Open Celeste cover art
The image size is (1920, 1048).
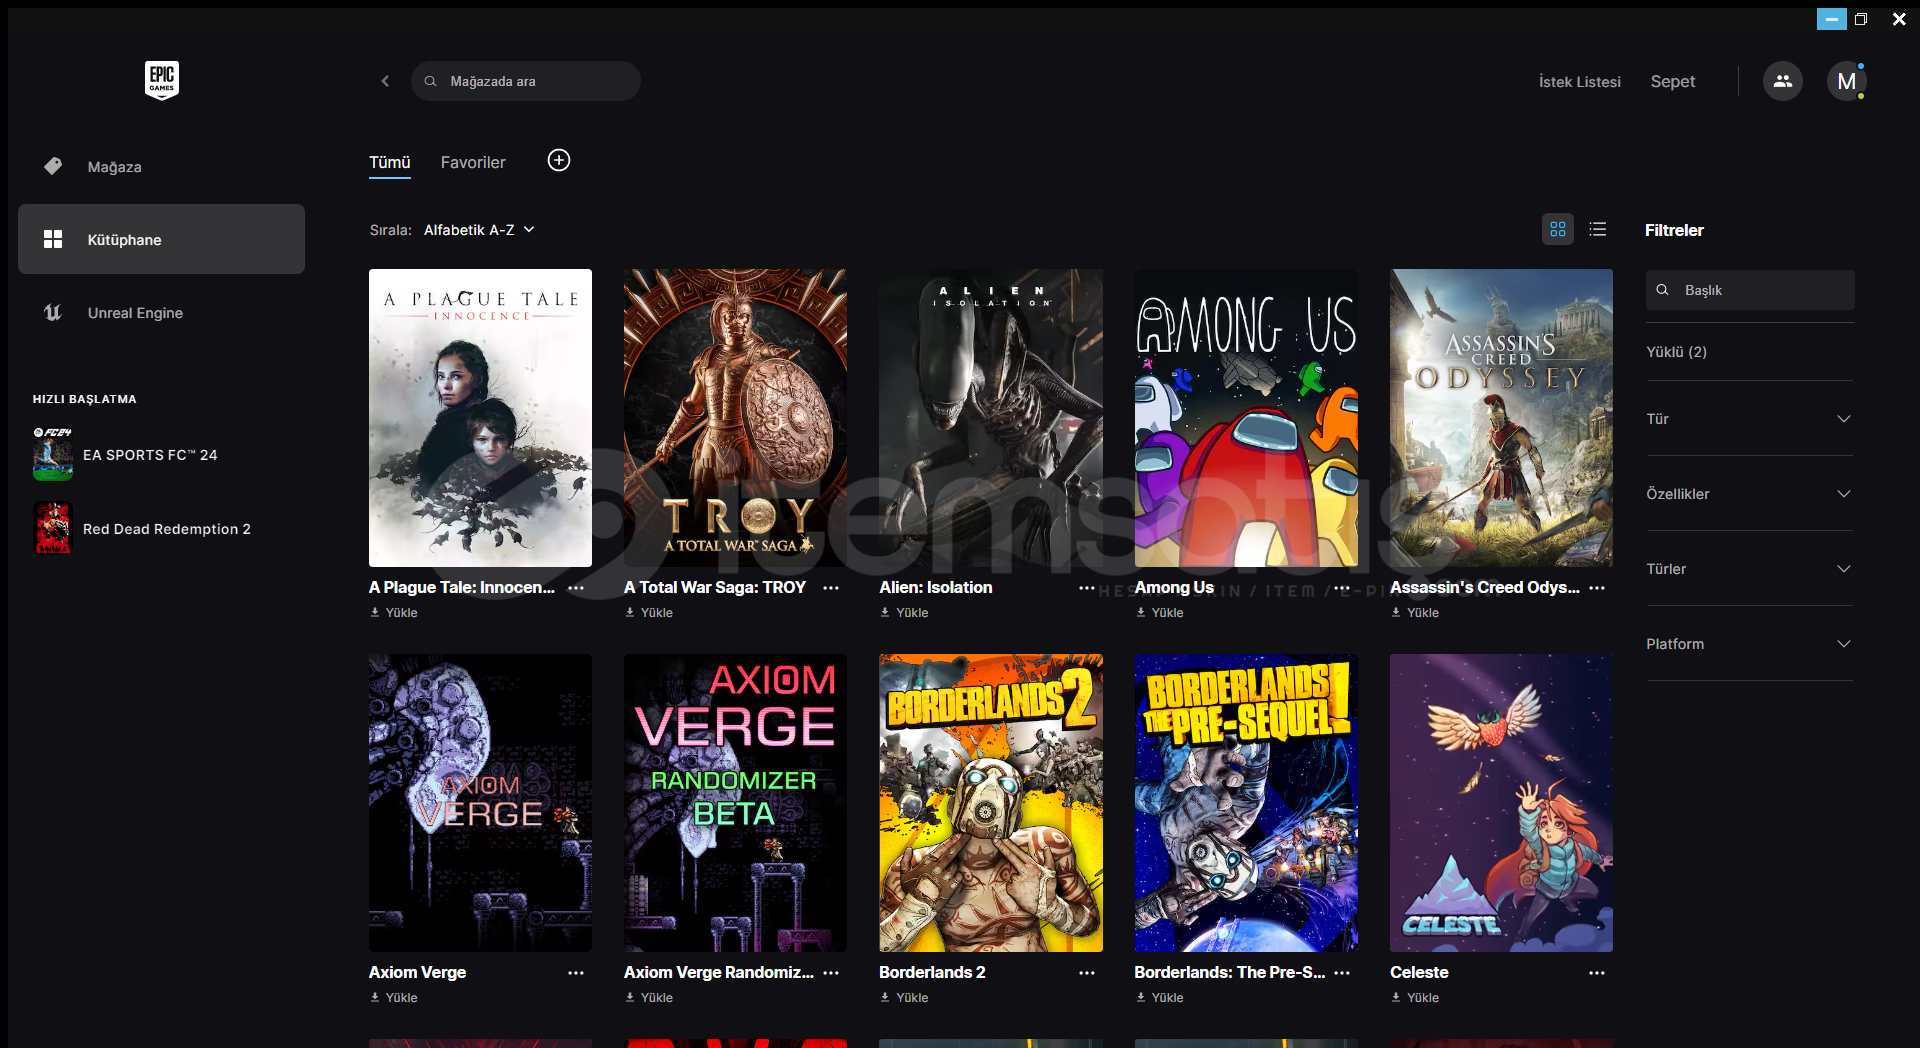(1501, 803)
